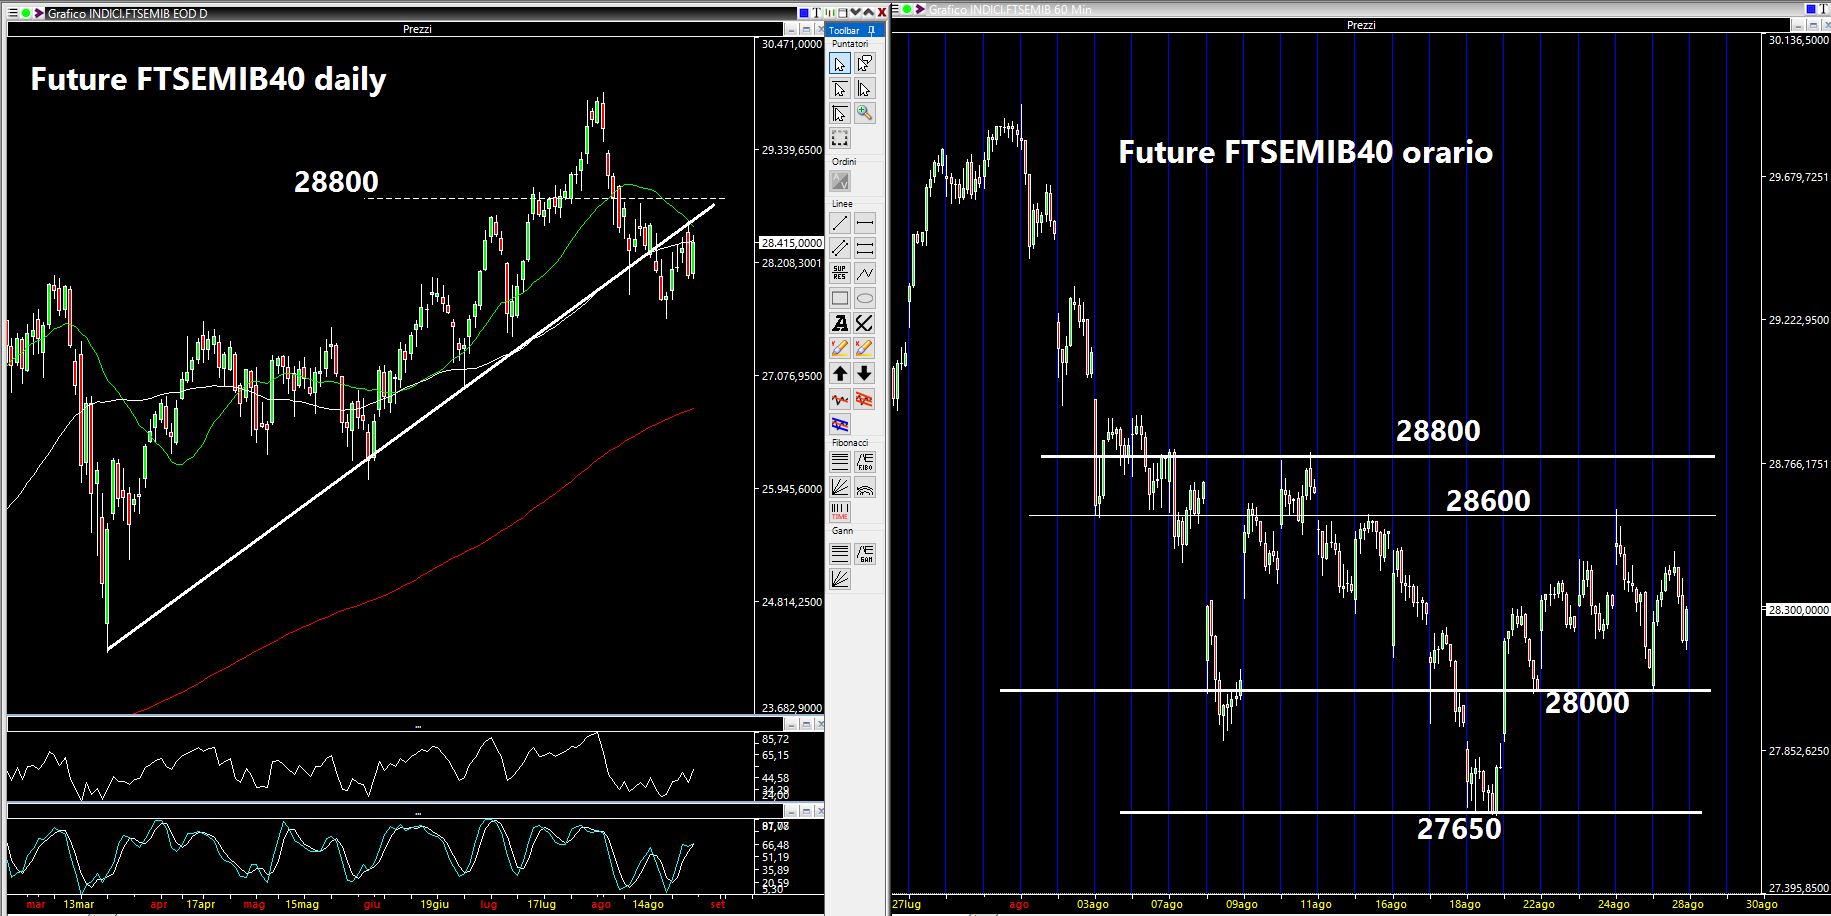Select the zigzag polyline tool
Viewport: 1831px width, 916px height.
(864, 273)
